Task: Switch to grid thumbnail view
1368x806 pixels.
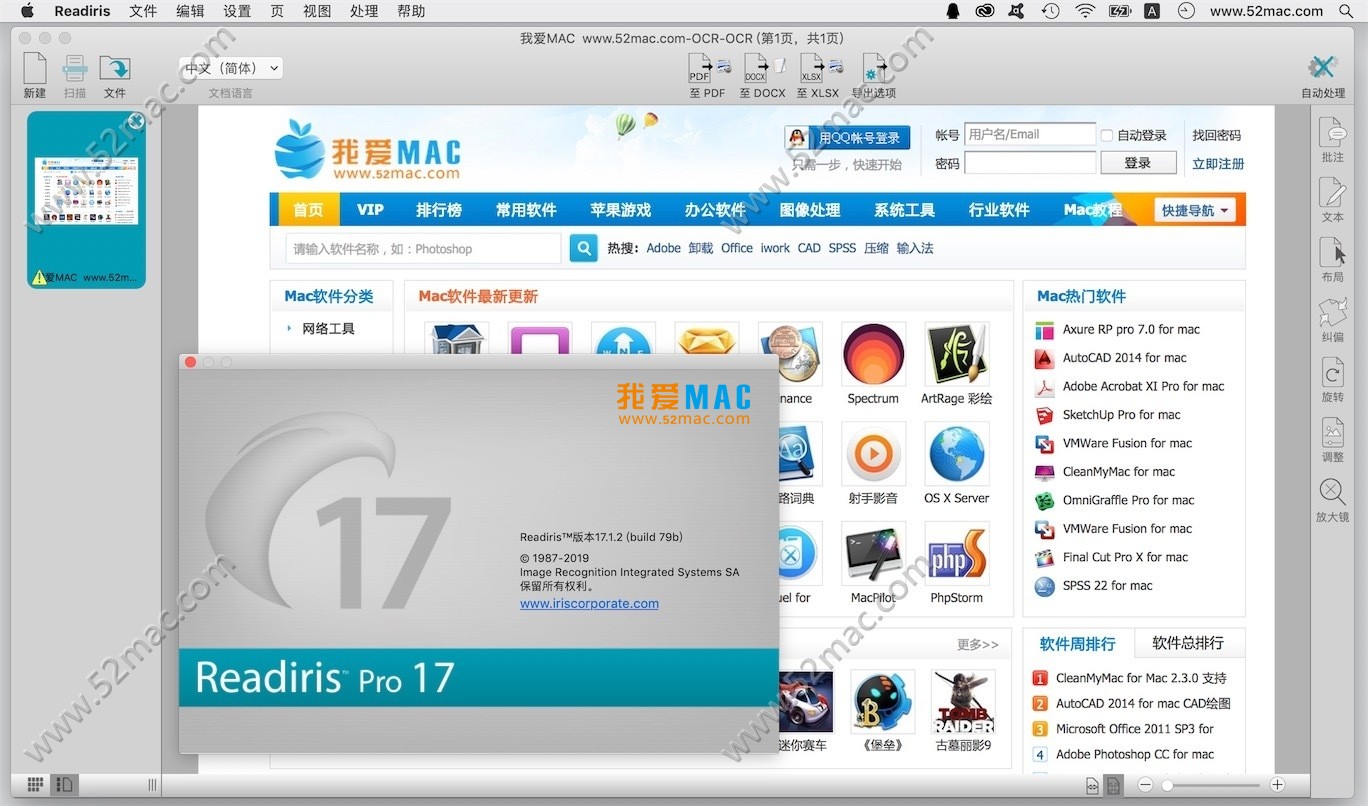Action: (35, 785)
